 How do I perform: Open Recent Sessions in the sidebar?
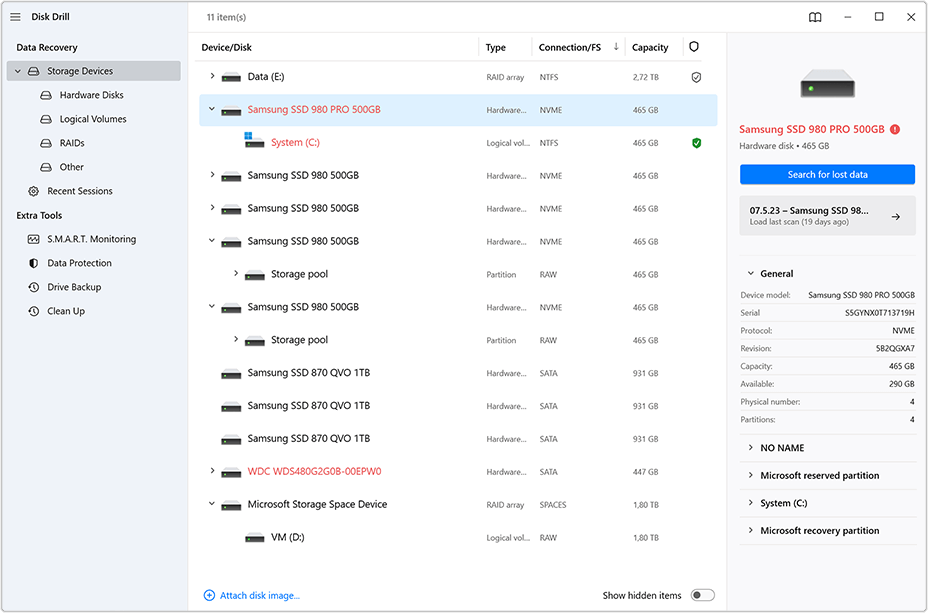click(x=80, y=191)
